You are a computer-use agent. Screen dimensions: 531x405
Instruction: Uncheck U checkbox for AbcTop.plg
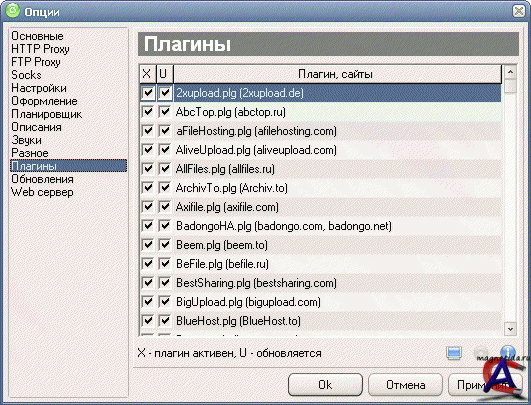pos(165,112)
